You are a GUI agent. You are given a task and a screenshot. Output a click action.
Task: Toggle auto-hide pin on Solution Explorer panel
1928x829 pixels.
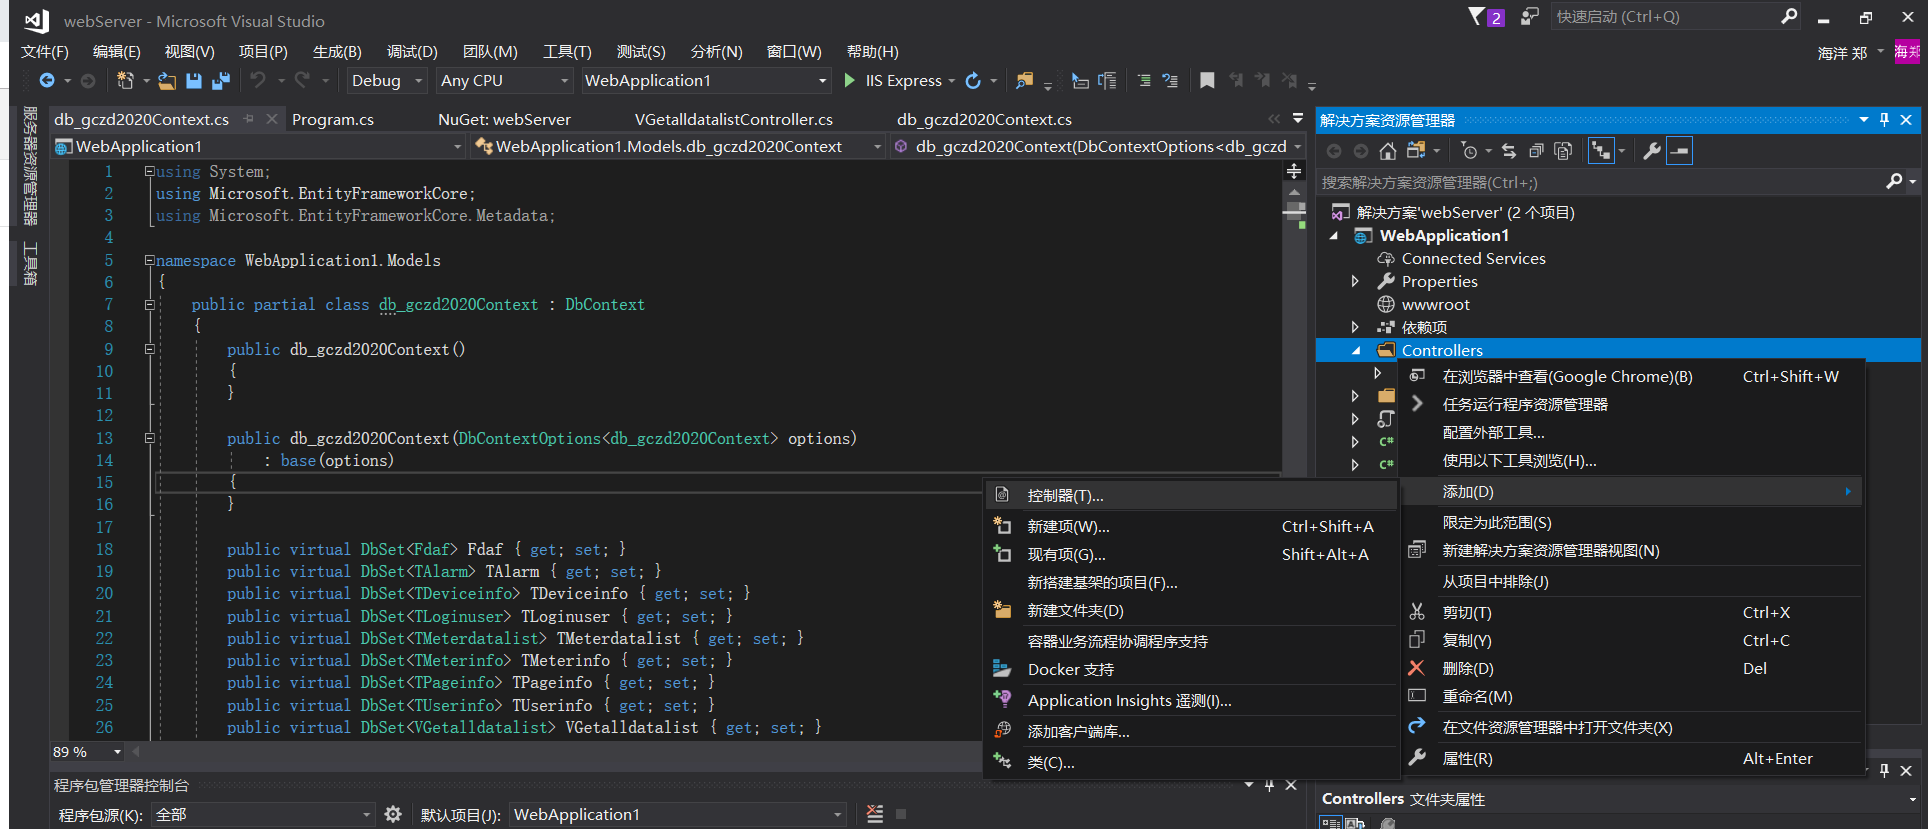(x=1884, y=120)
